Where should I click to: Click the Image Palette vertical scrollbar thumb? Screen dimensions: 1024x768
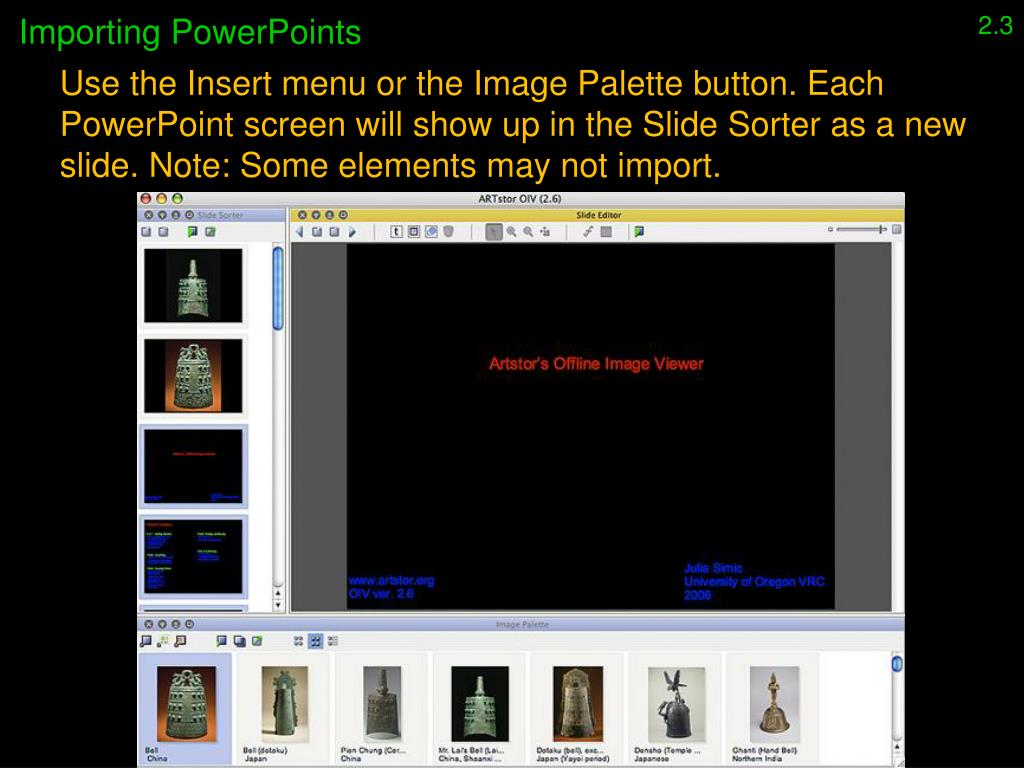click(x=897, y=664)
